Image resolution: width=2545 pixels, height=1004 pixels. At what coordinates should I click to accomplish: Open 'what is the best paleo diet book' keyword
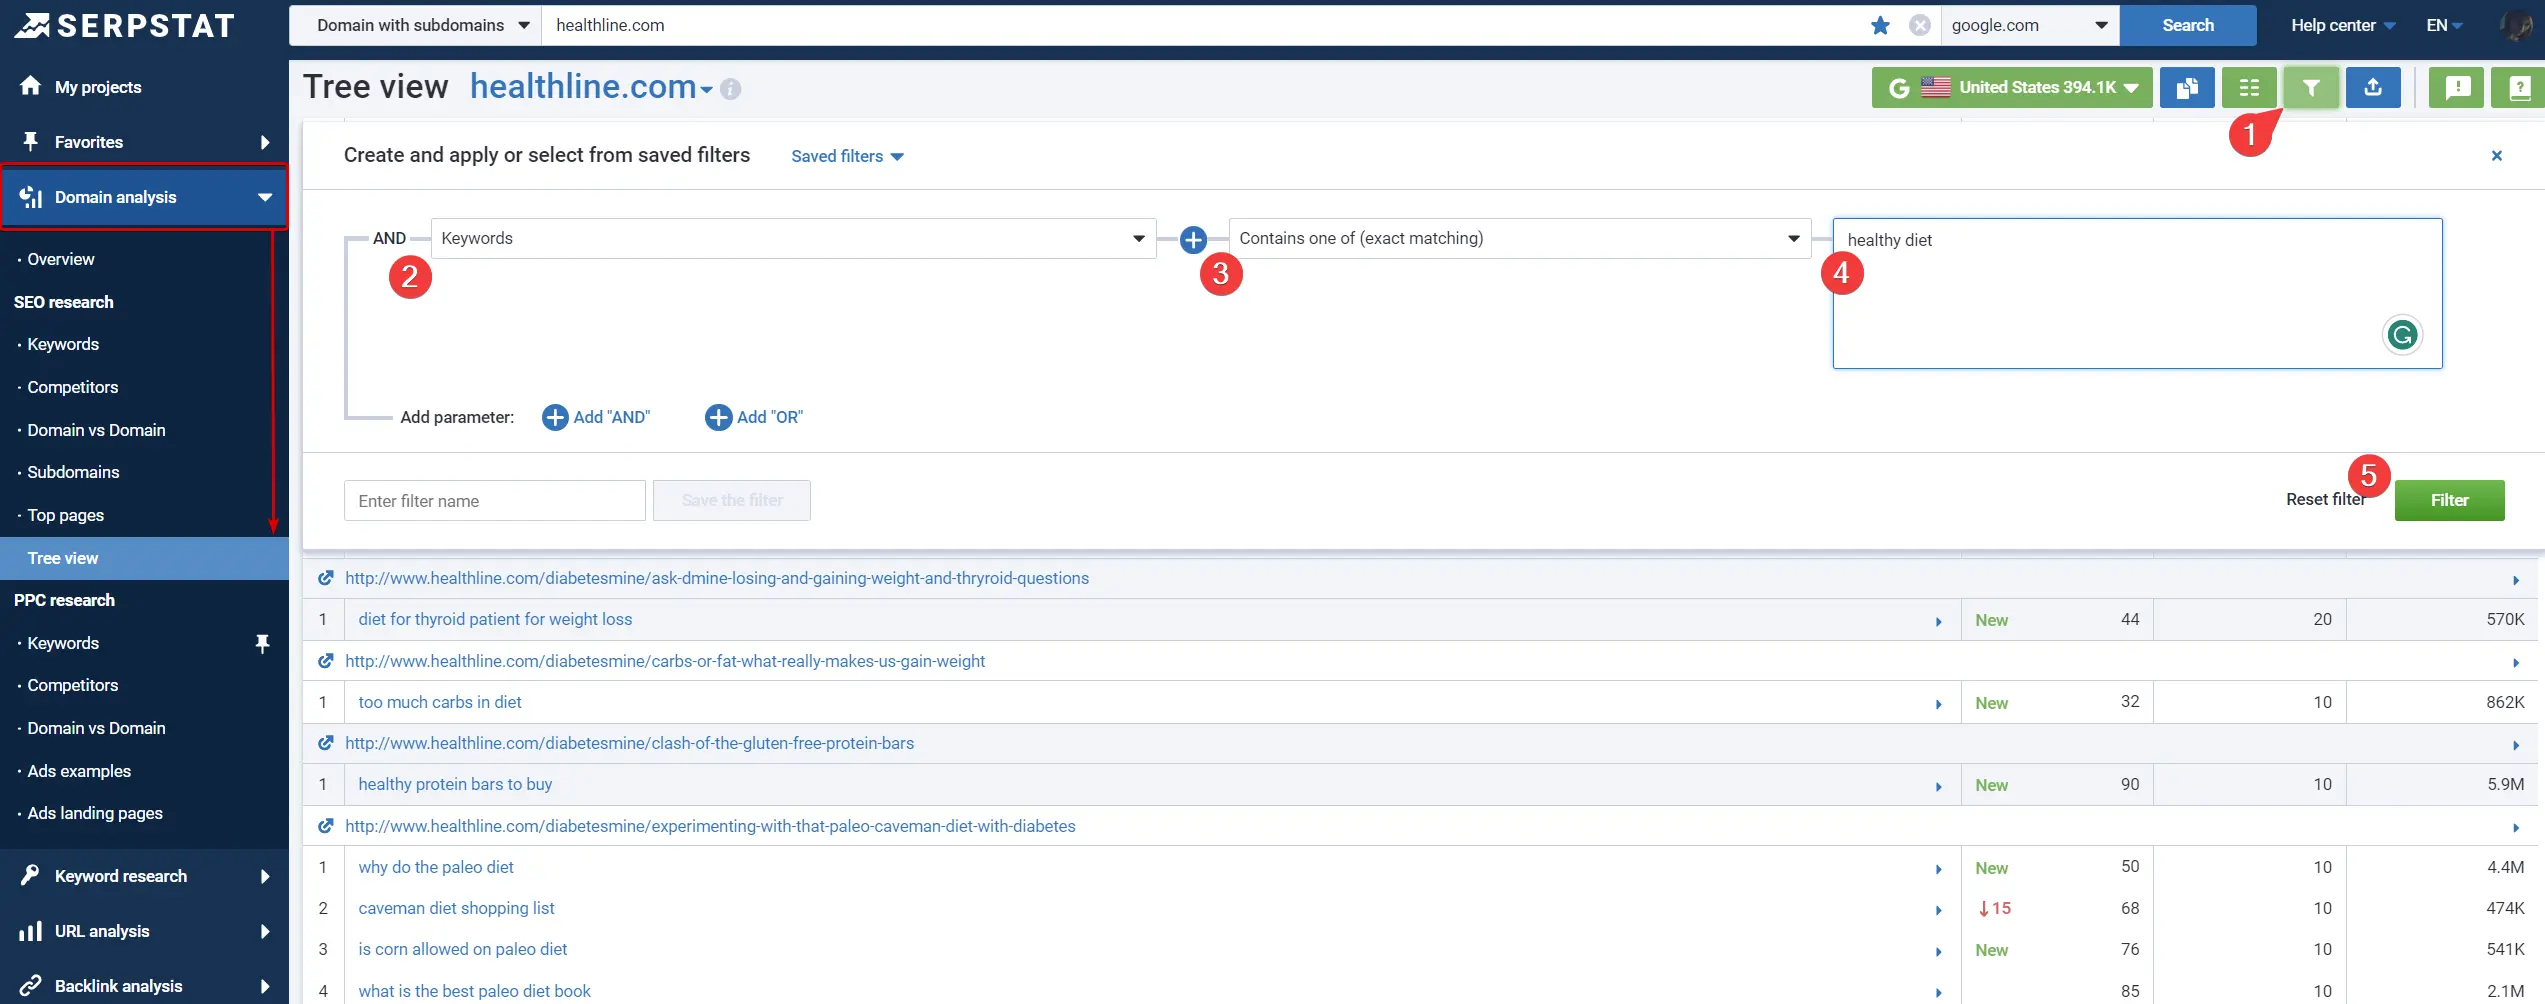tap(474, 991)
